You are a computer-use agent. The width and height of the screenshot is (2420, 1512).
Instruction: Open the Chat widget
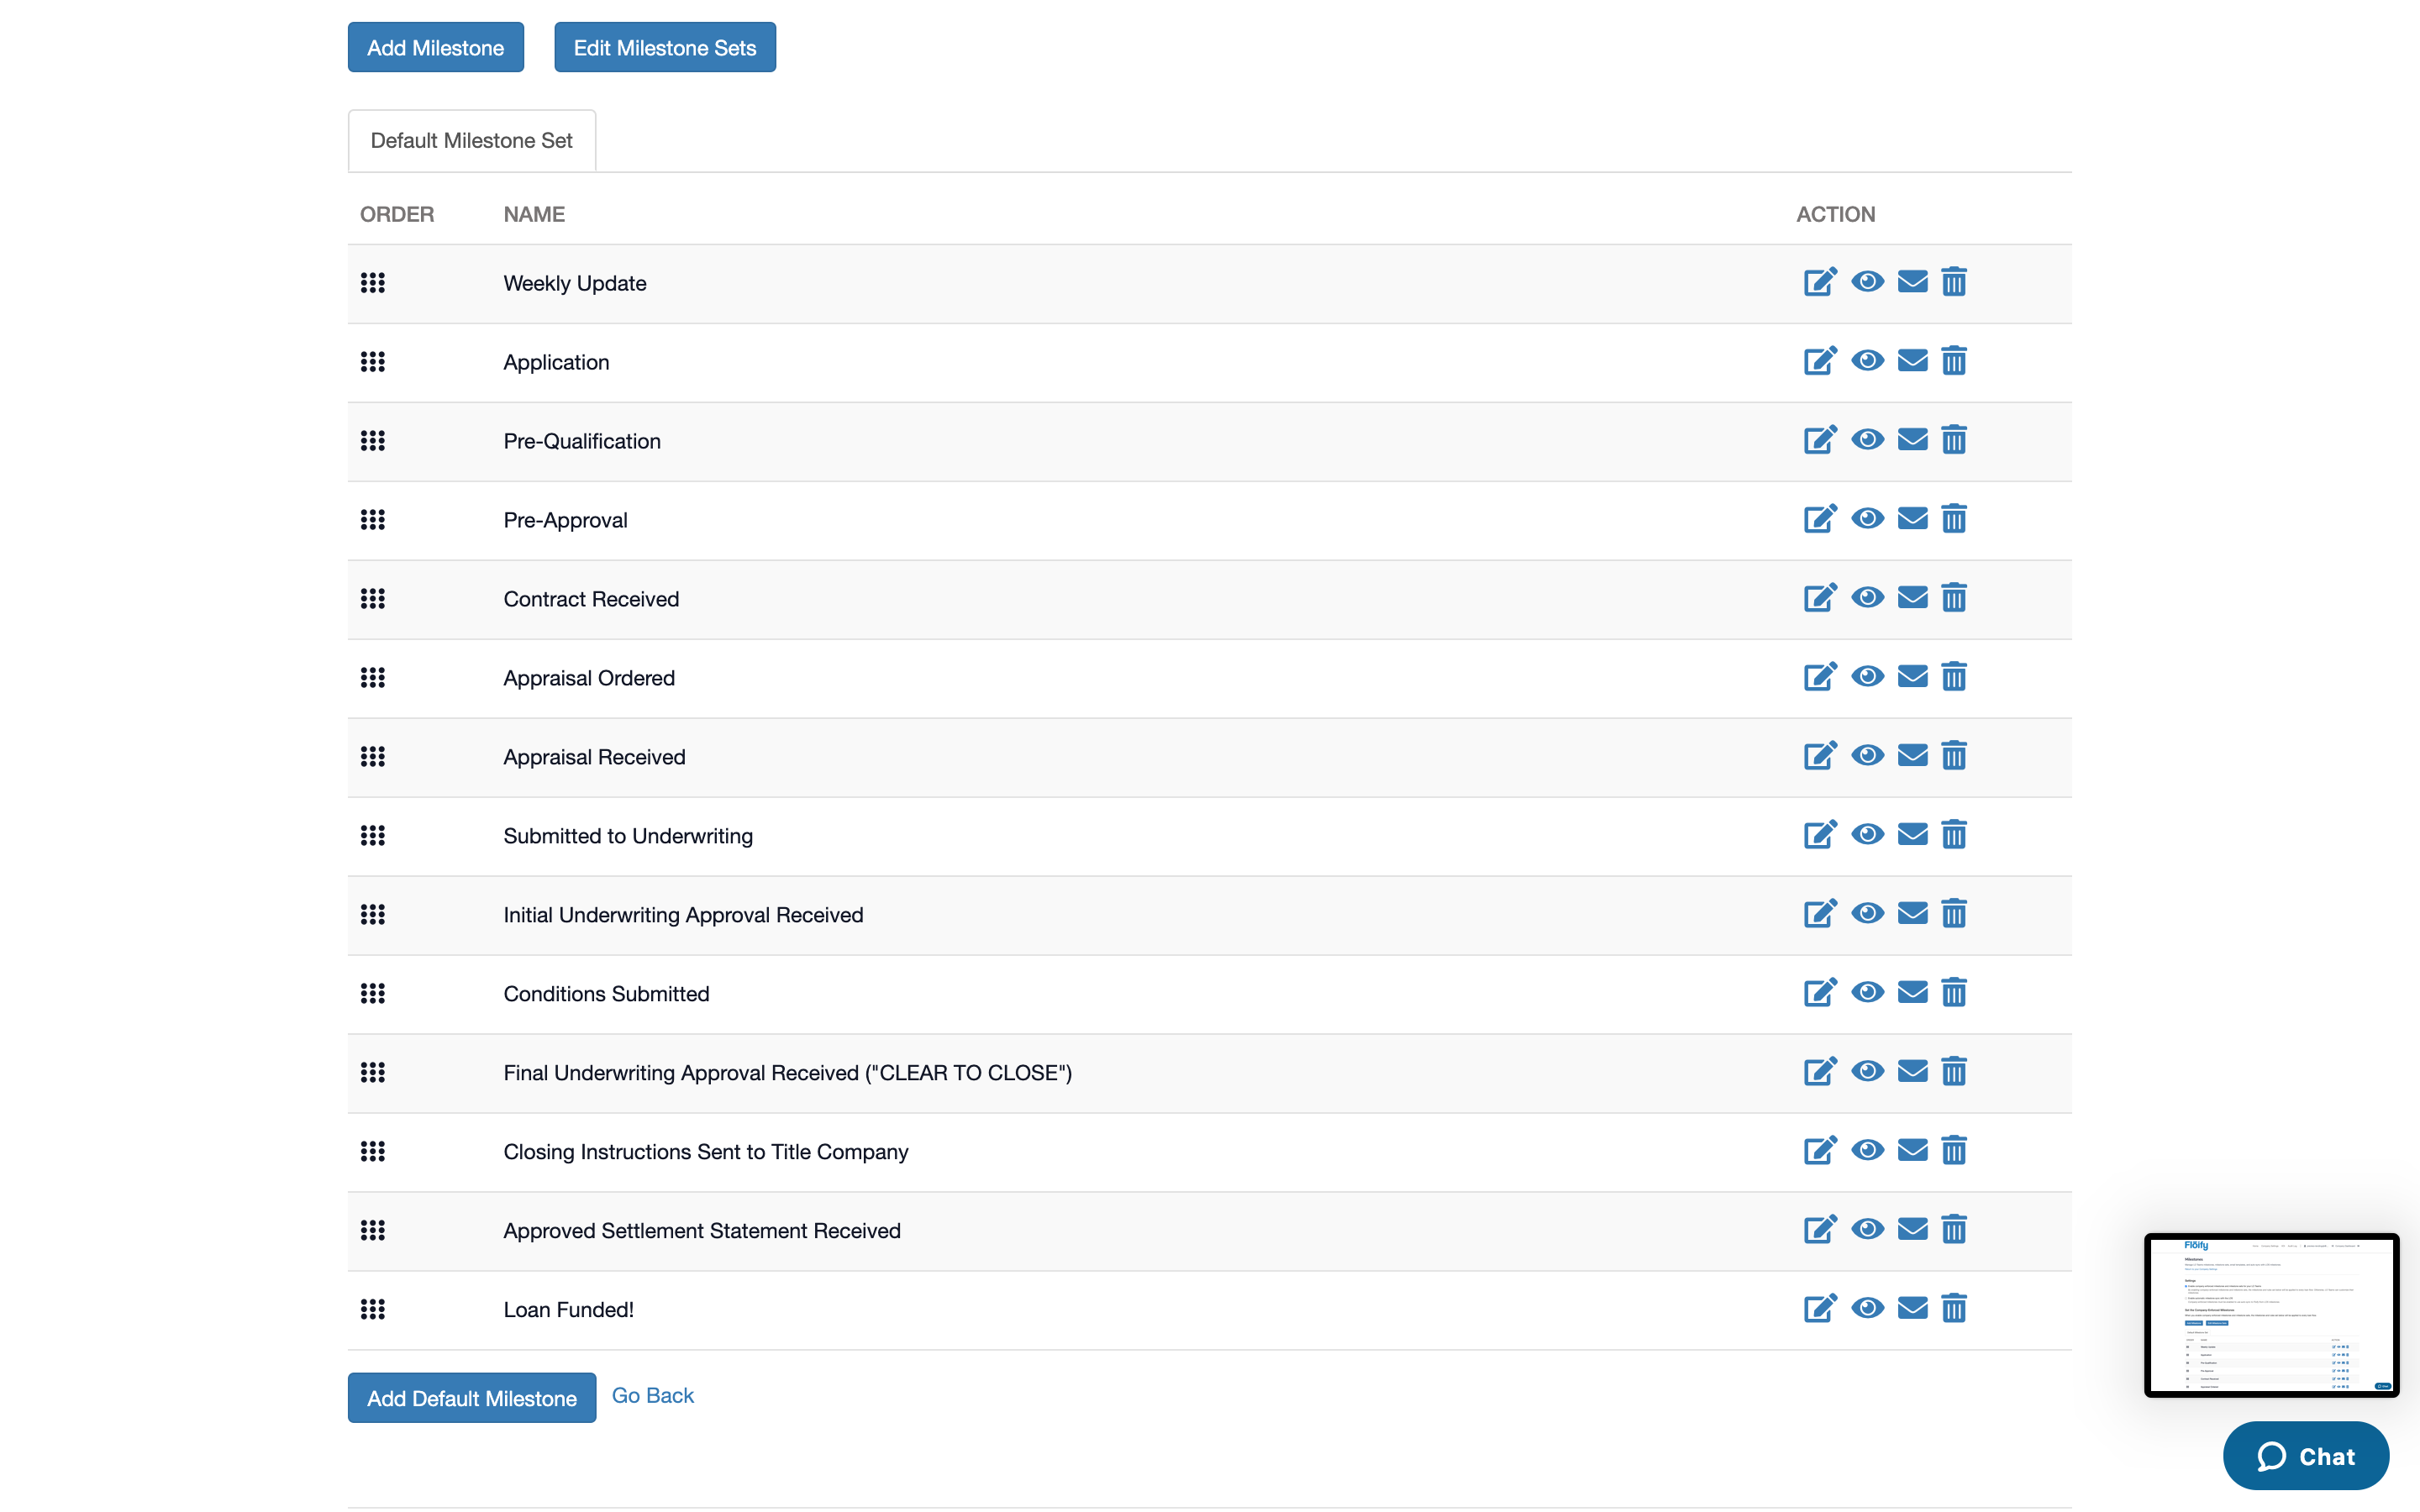tap(2305, 1456)
